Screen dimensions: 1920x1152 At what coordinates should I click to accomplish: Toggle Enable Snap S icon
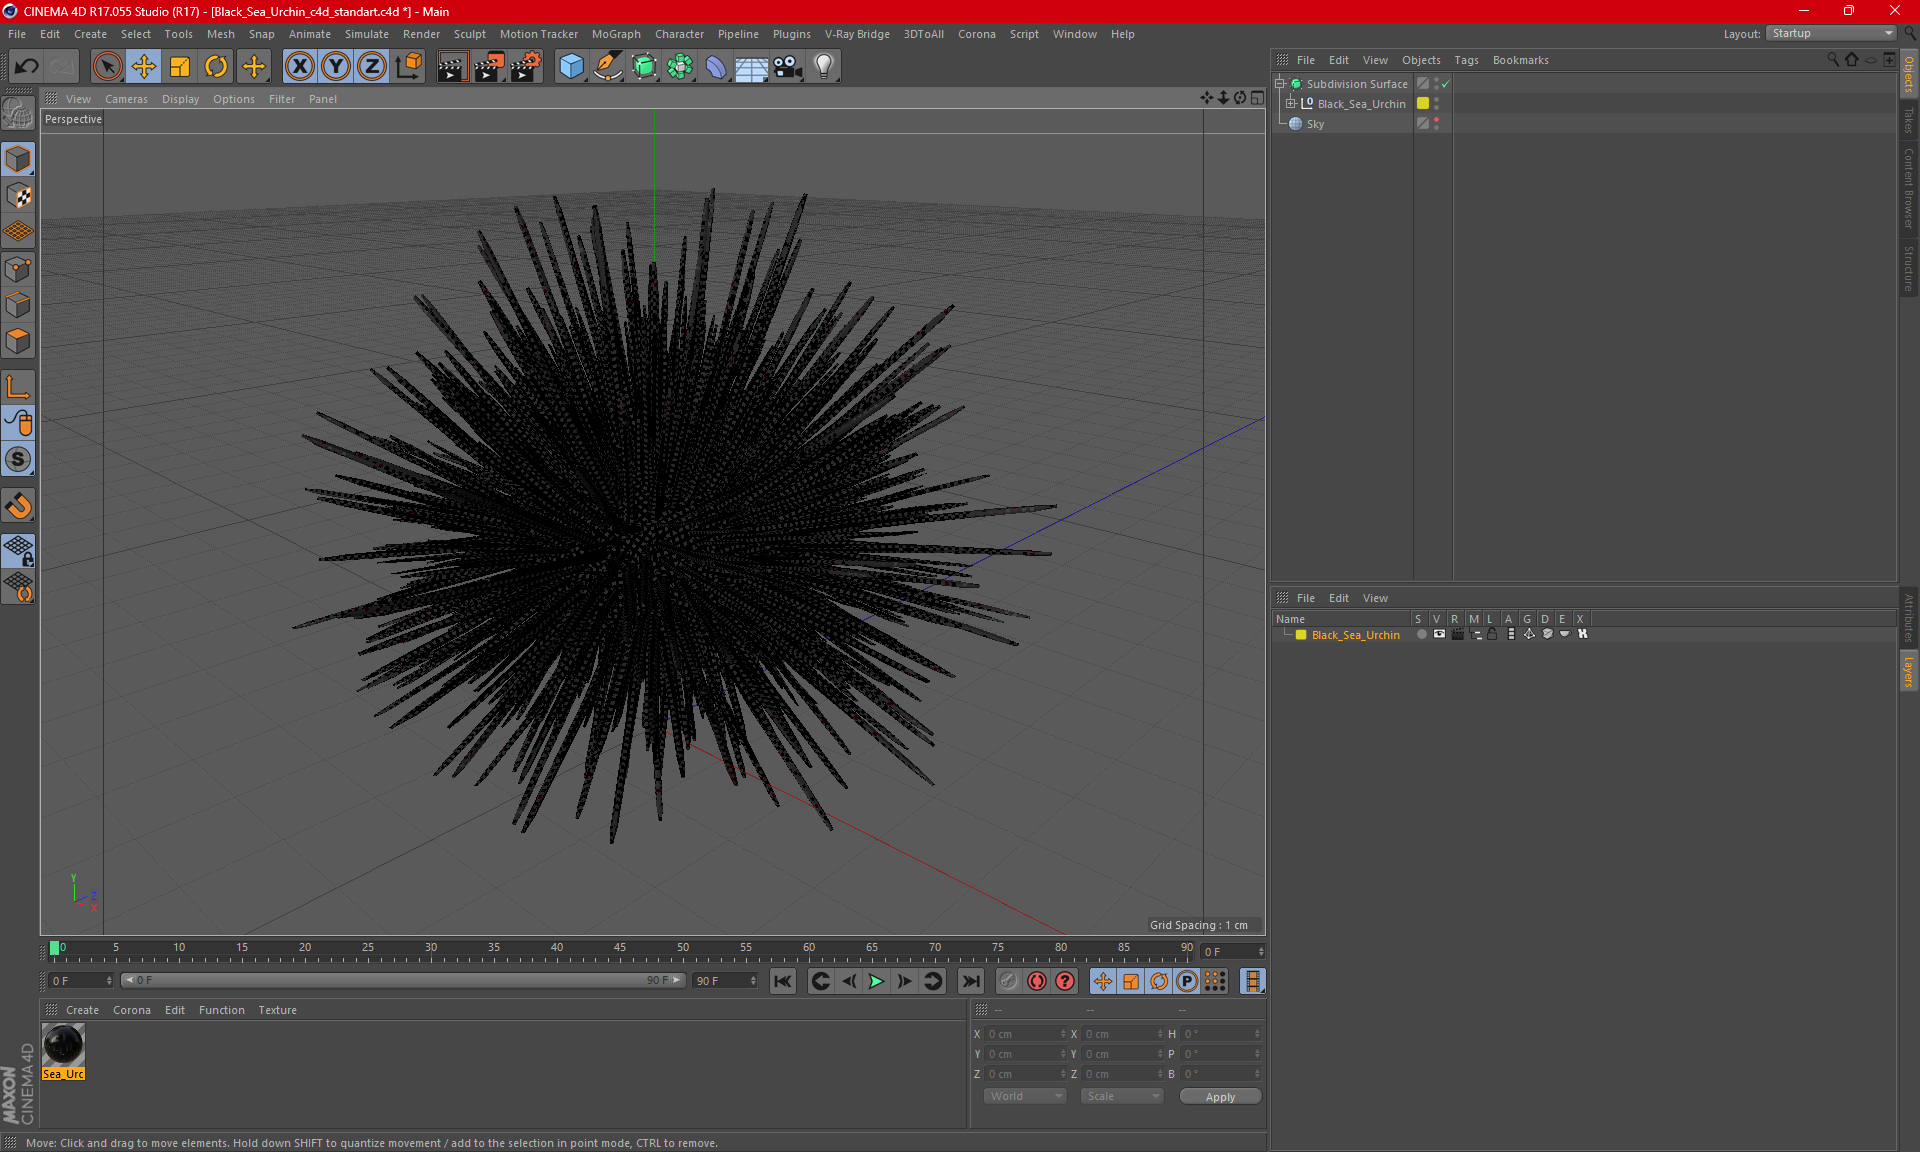pos(18,459)
